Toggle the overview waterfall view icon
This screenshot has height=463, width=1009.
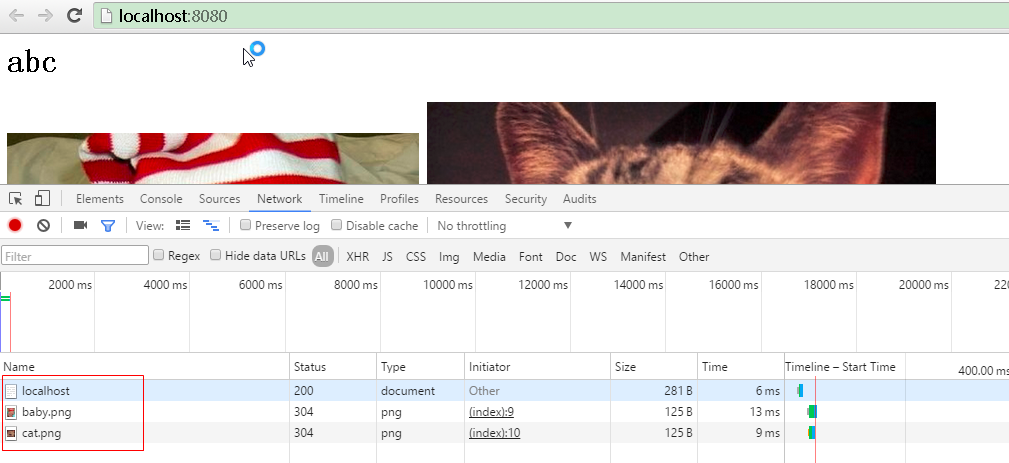(x=211, y=226)
